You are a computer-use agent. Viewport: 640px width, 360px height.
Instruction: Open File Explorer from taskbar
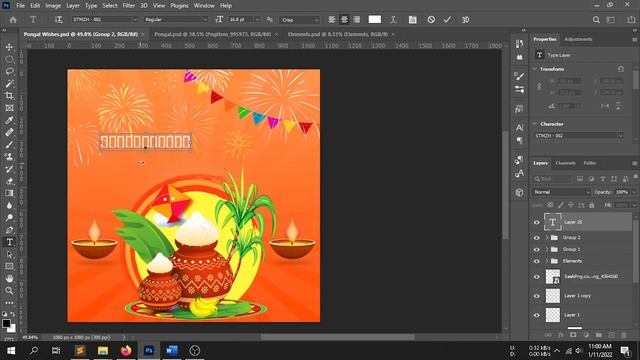[x=102, y=351]
